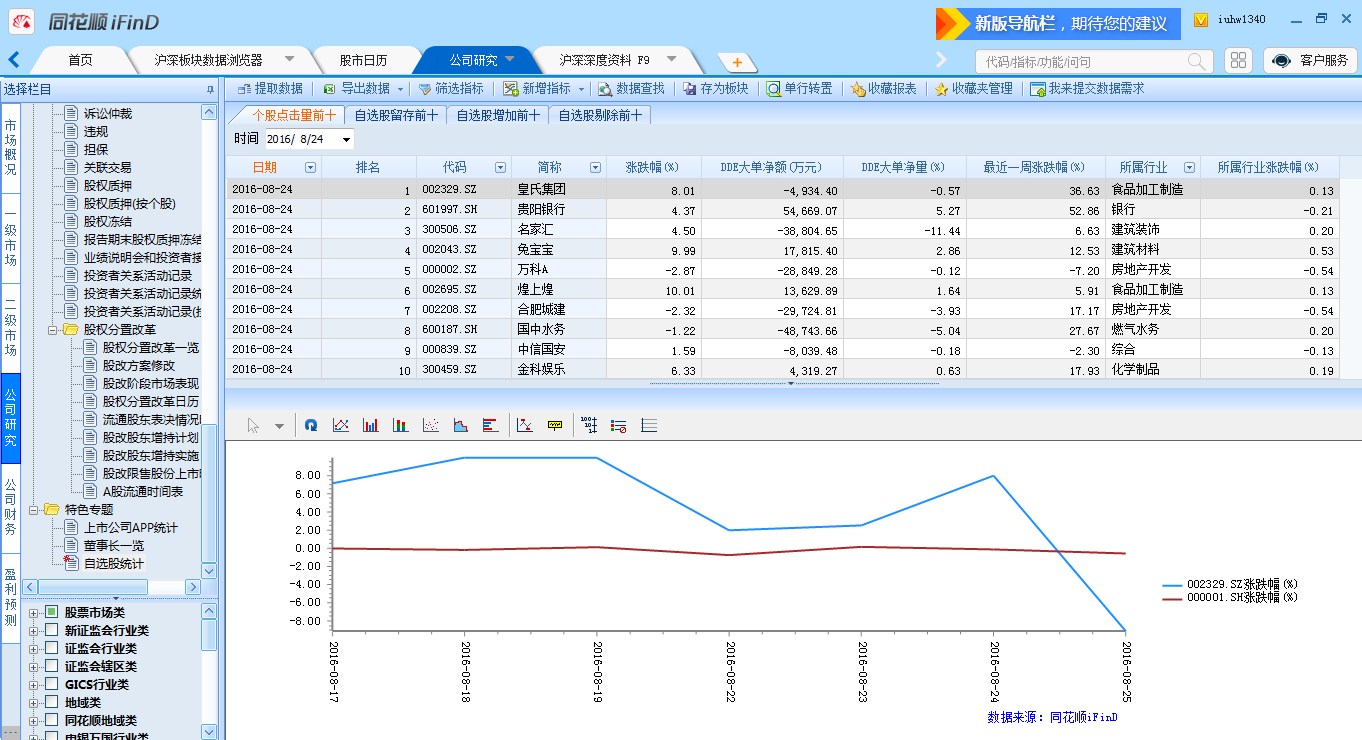Click 存为板块 save toolbar button
This screenshot has height=740, width=1362.
[716, 89]
